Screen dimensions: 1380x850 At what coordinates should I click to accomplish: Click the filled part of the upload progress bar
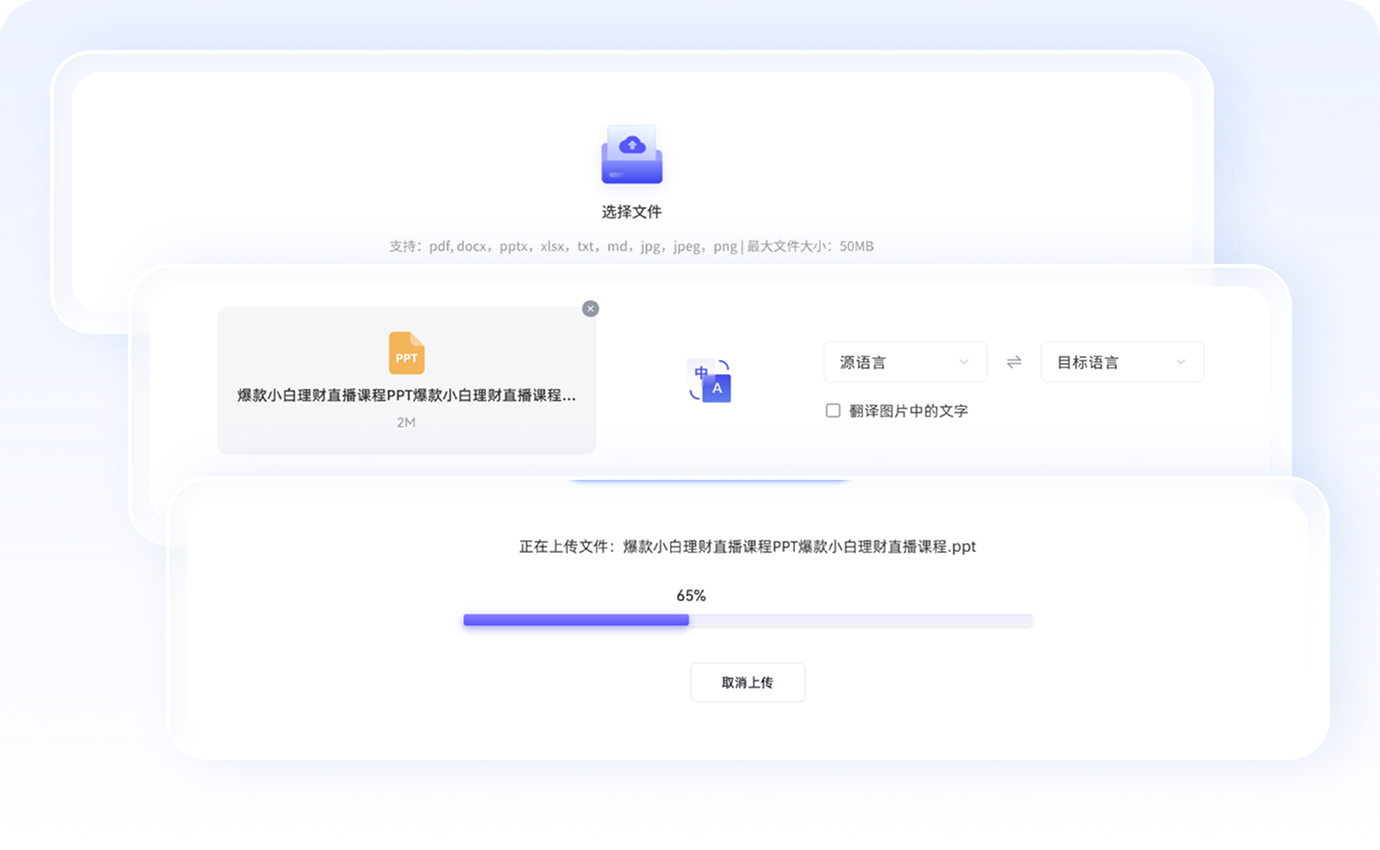tap(576, 620)
